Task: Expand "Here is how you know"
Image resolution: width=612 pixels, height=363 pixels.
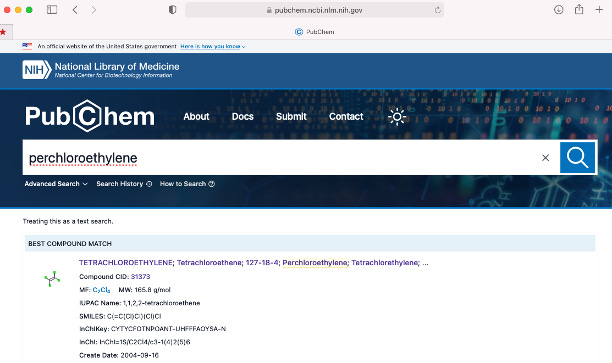Action: [213, 46]
